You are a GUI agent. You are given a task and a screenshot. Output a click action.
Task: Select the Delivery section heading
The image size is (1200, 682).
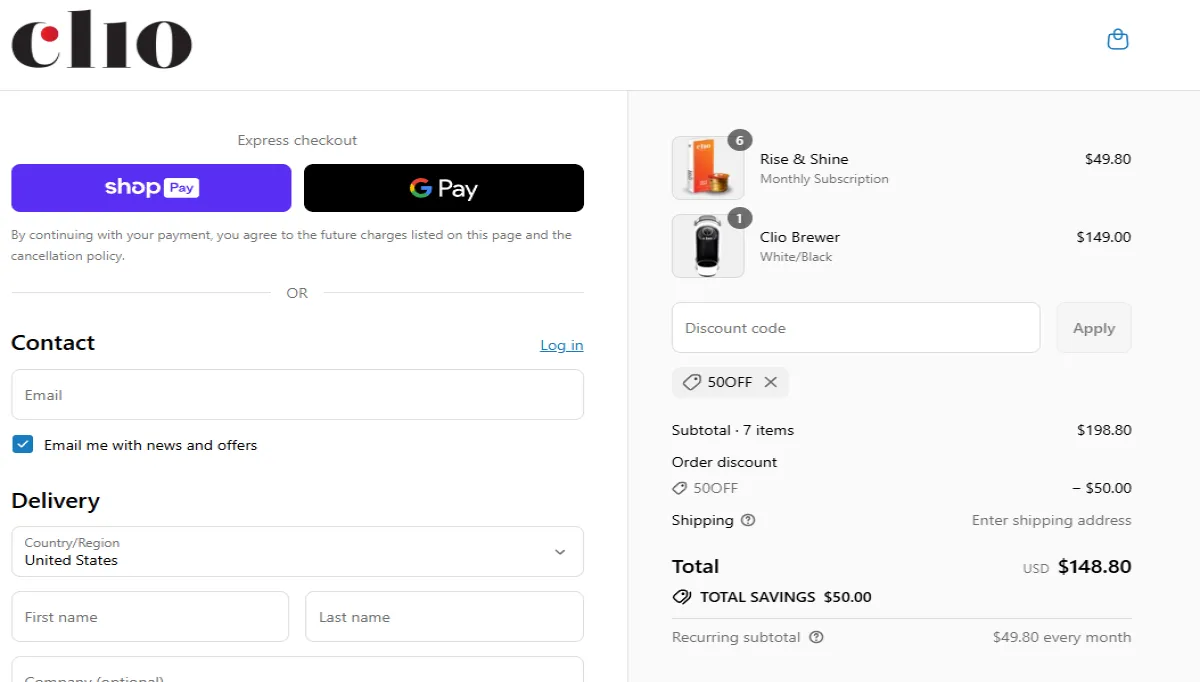coord(55,500)
